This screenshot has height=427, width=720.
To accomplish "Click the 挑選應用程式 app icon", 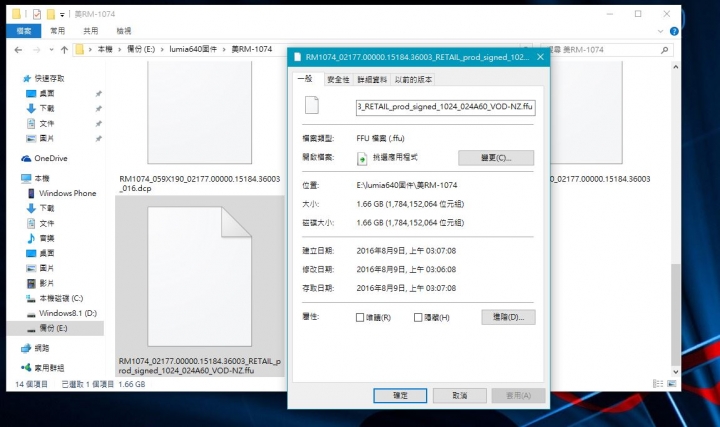I will (362, 158).
